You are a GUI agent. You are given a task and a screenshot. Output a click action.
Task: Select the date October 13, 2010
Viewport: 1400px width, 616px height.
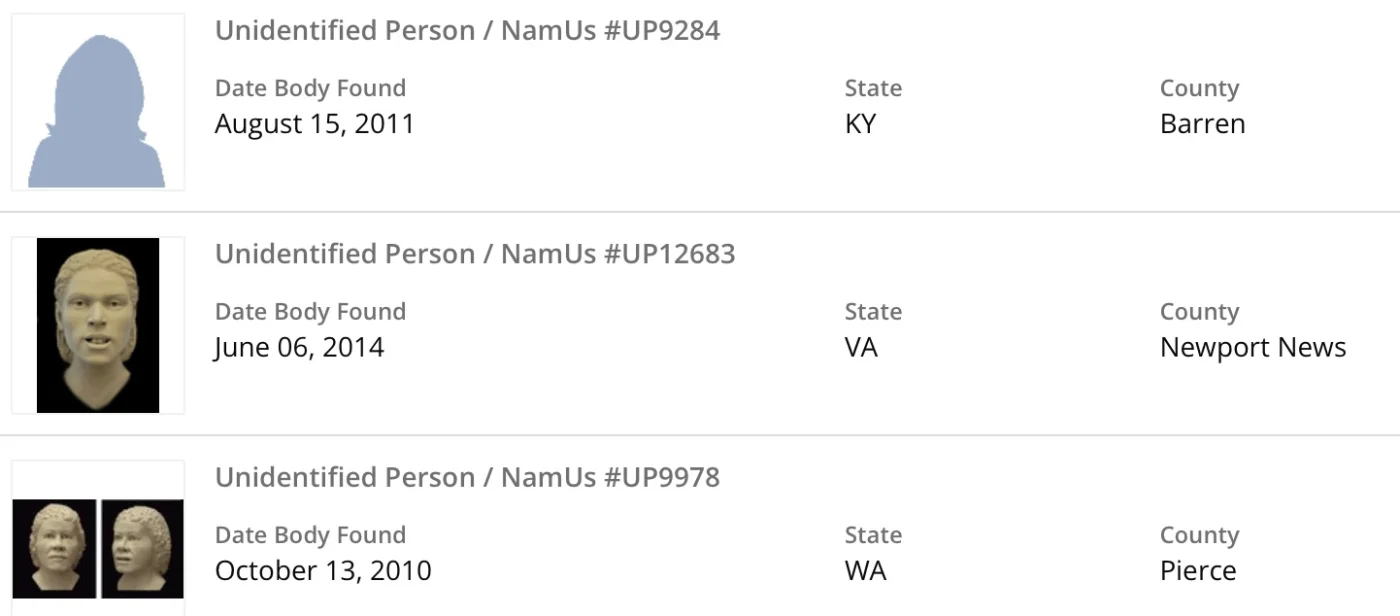323,571
